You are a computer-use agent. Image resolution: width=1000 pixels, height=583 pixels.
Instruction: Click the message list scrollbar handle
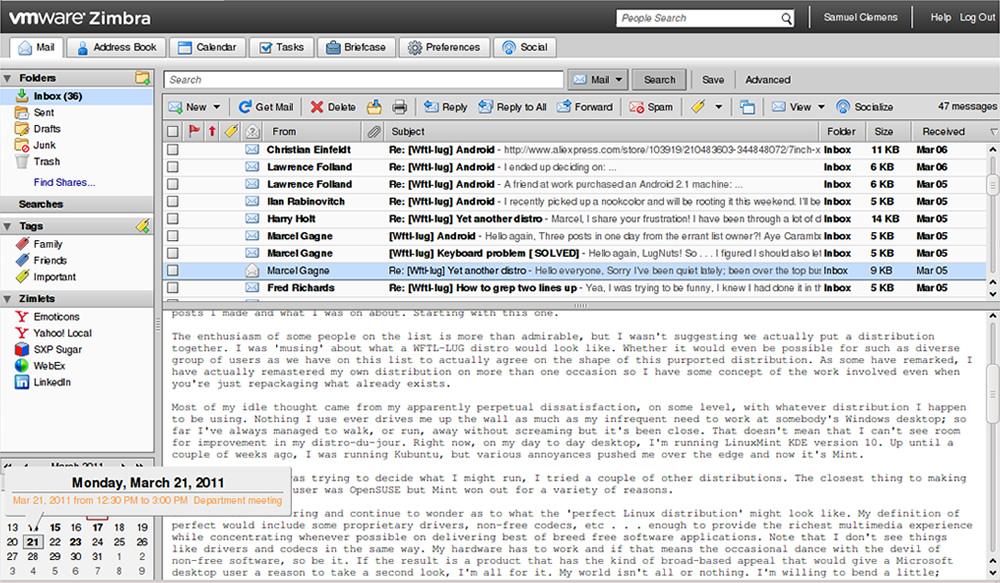992,184
